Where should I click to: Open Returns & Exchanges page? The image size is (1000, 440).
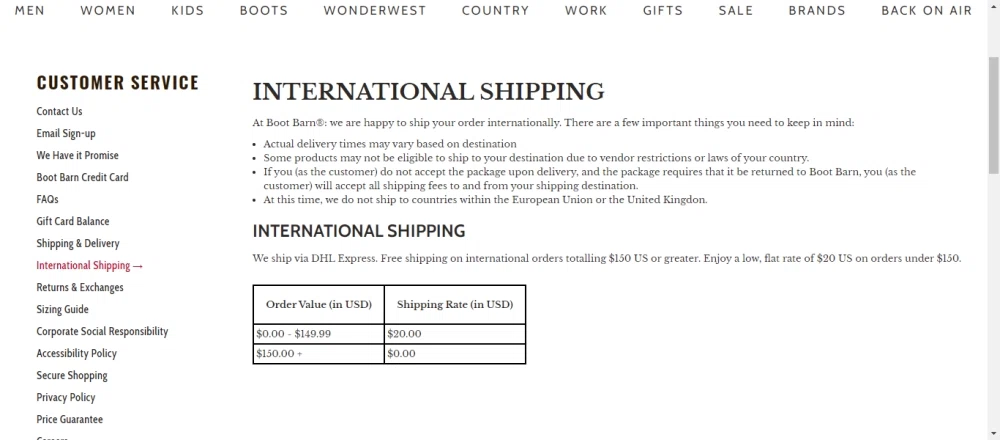(80, 287)
